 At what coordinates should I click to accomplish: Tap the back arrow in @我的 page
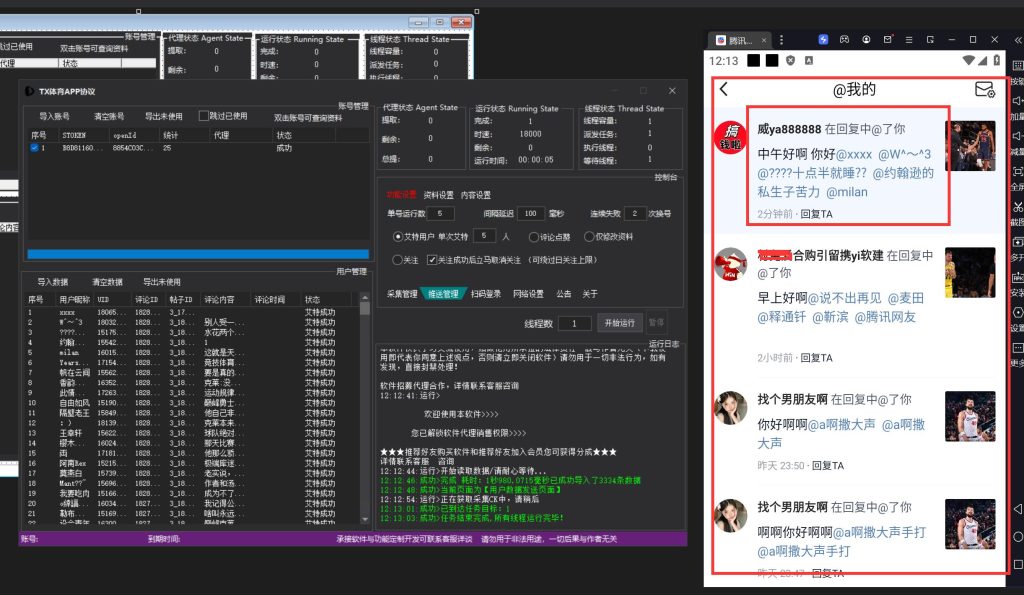pyautogui.click(x=724, y=90)
